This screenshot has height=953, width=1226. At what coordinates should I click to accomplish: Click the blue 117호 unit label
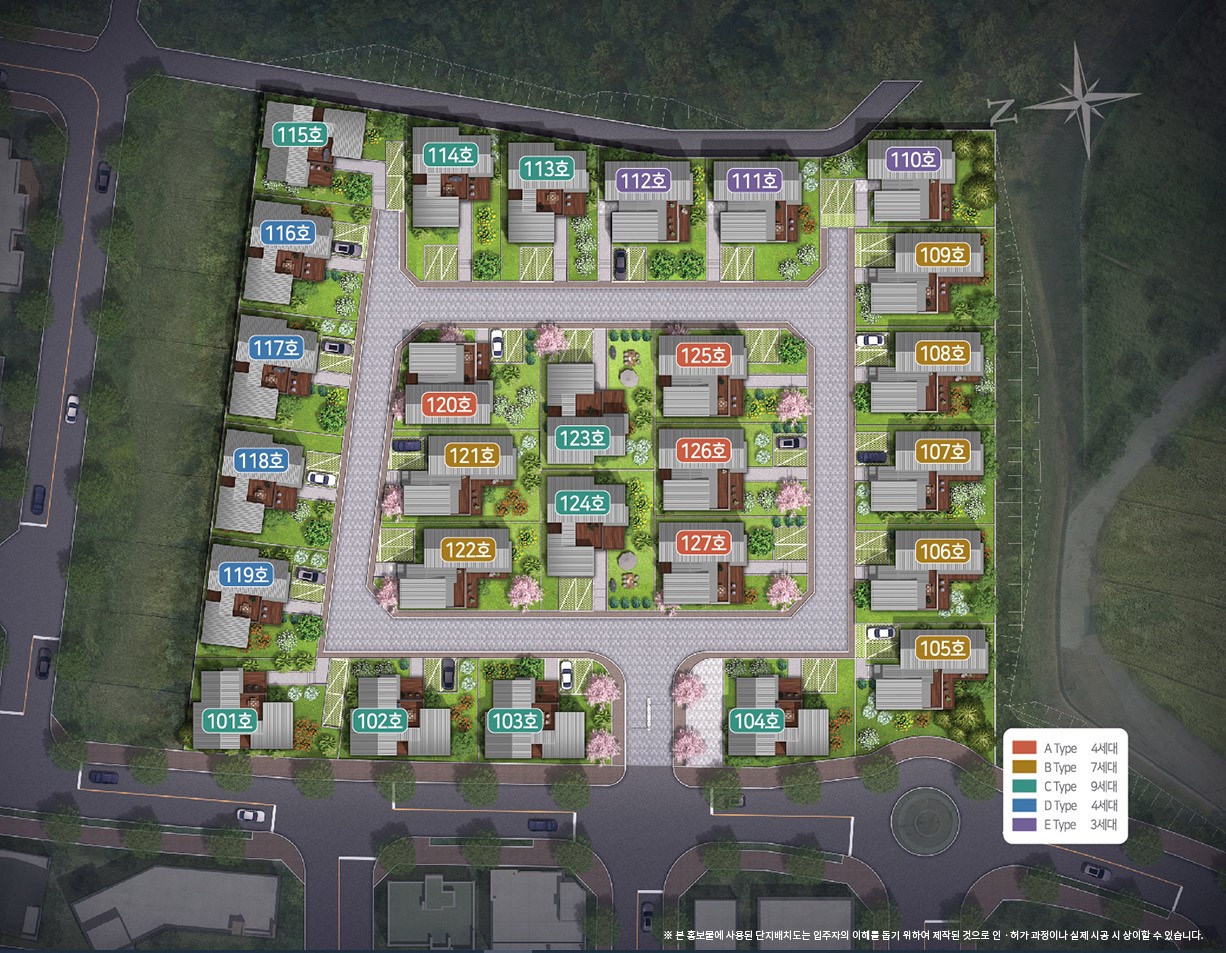click(x=276, y=348)
